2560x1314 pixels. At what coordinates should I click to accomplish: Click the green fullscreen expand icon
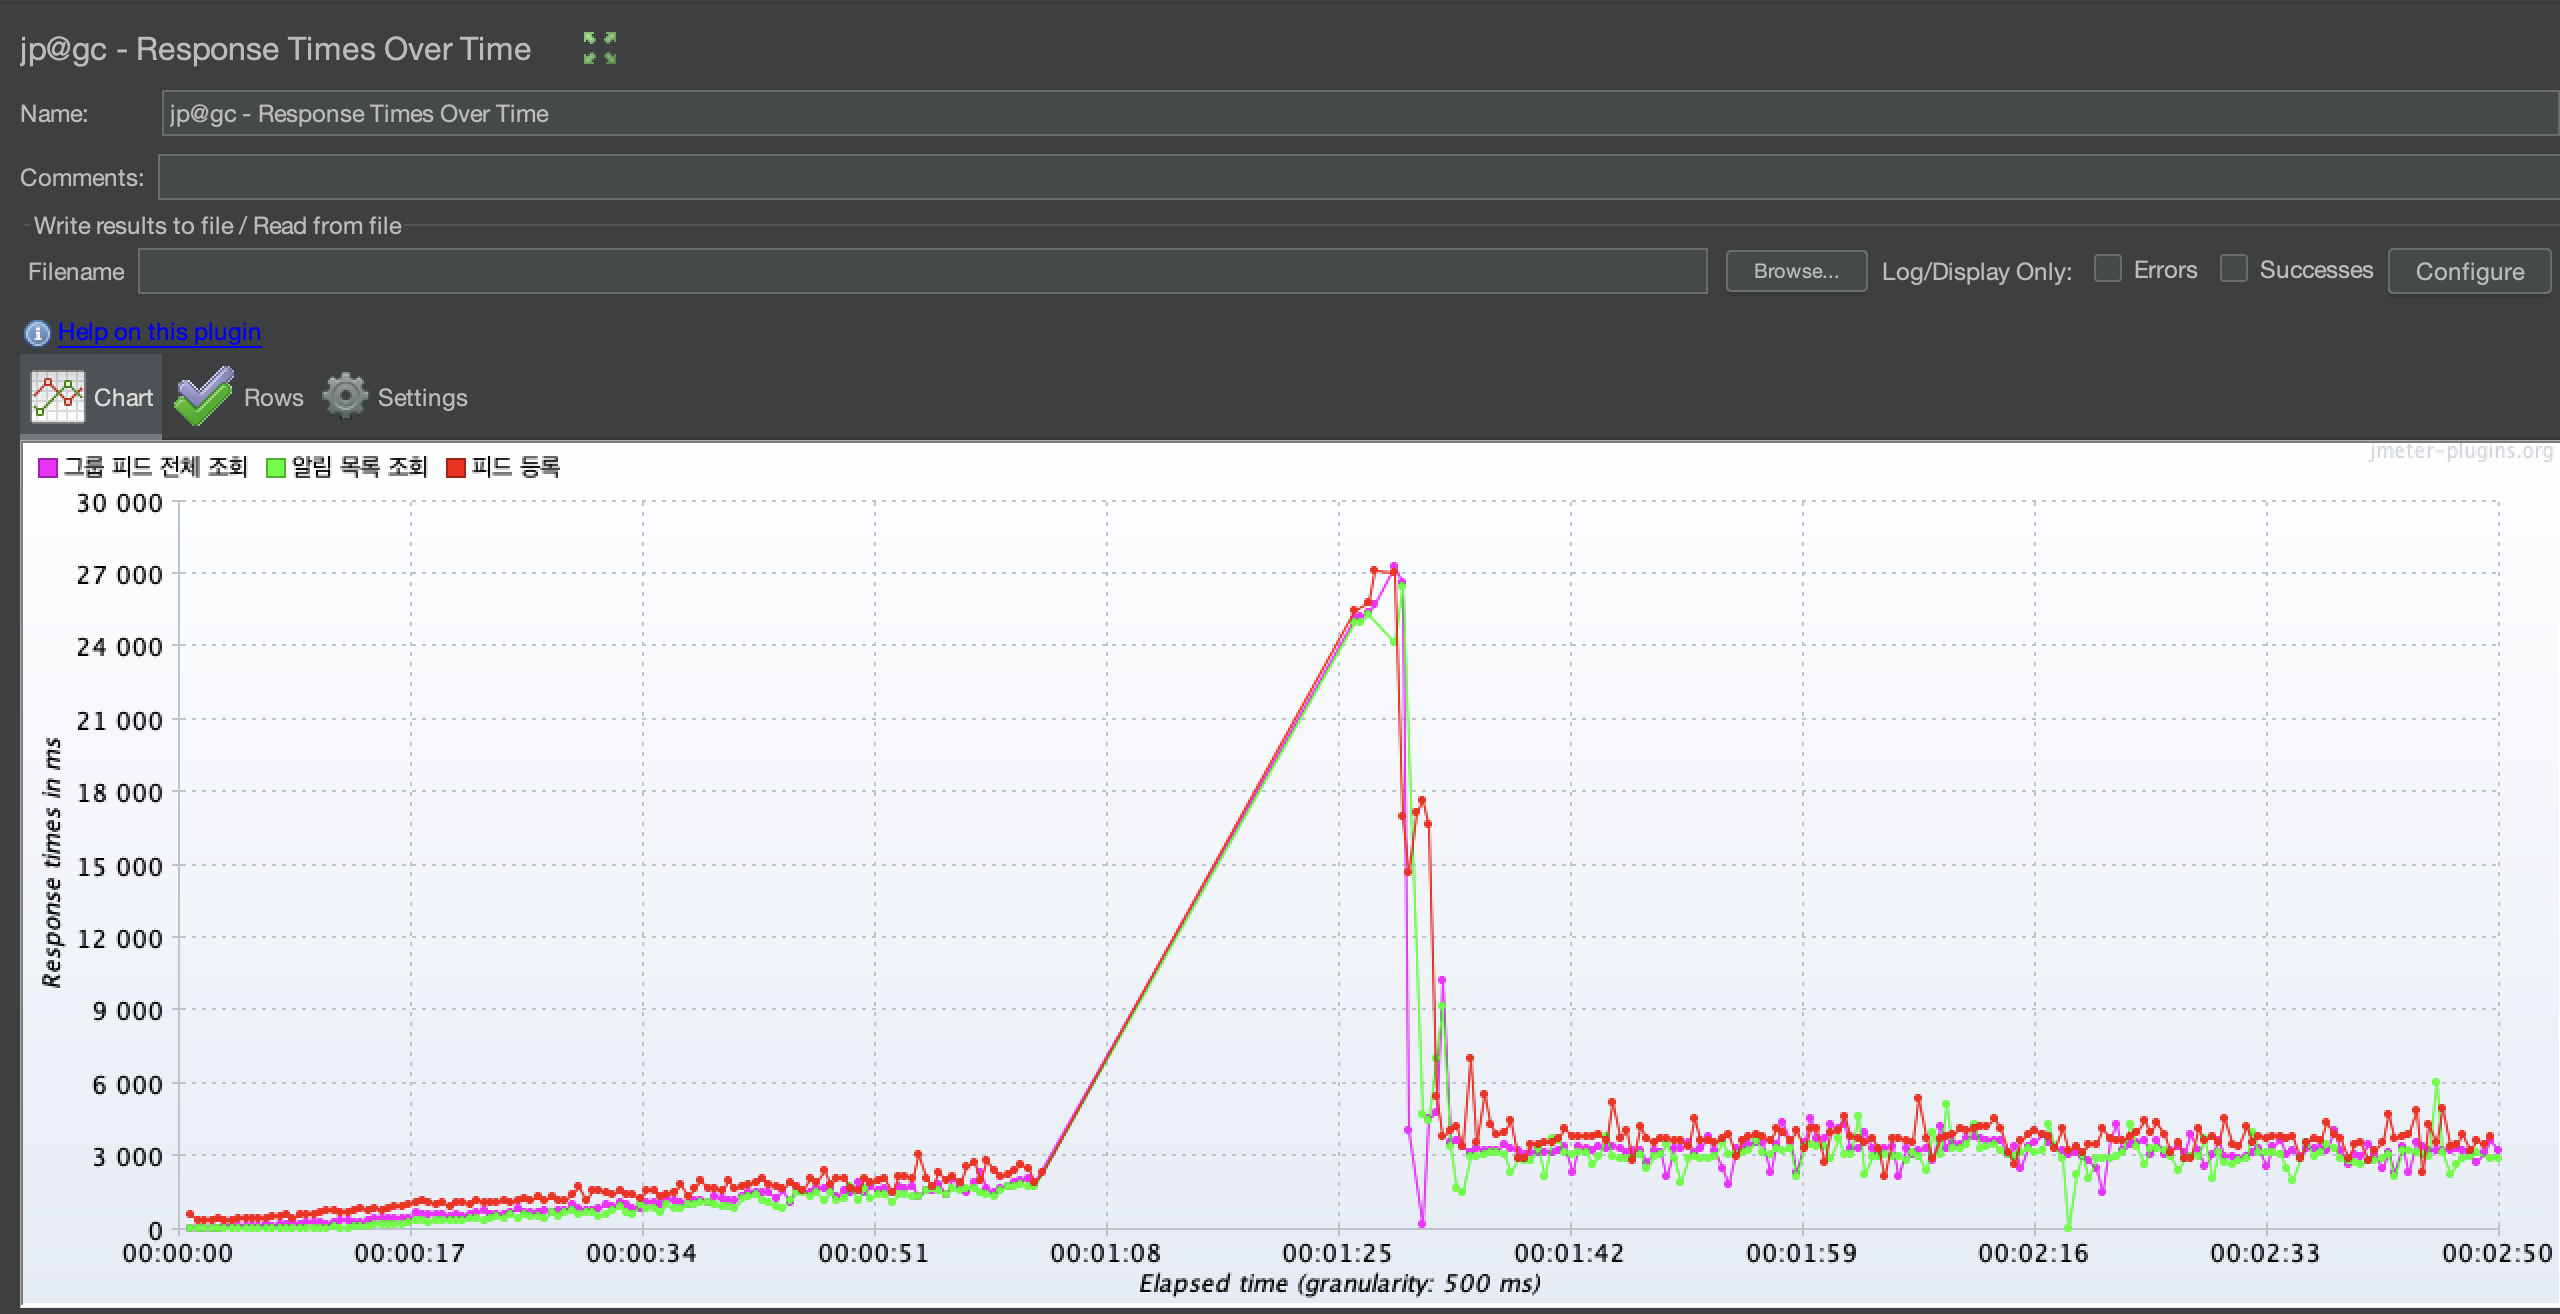pos(600,48)
